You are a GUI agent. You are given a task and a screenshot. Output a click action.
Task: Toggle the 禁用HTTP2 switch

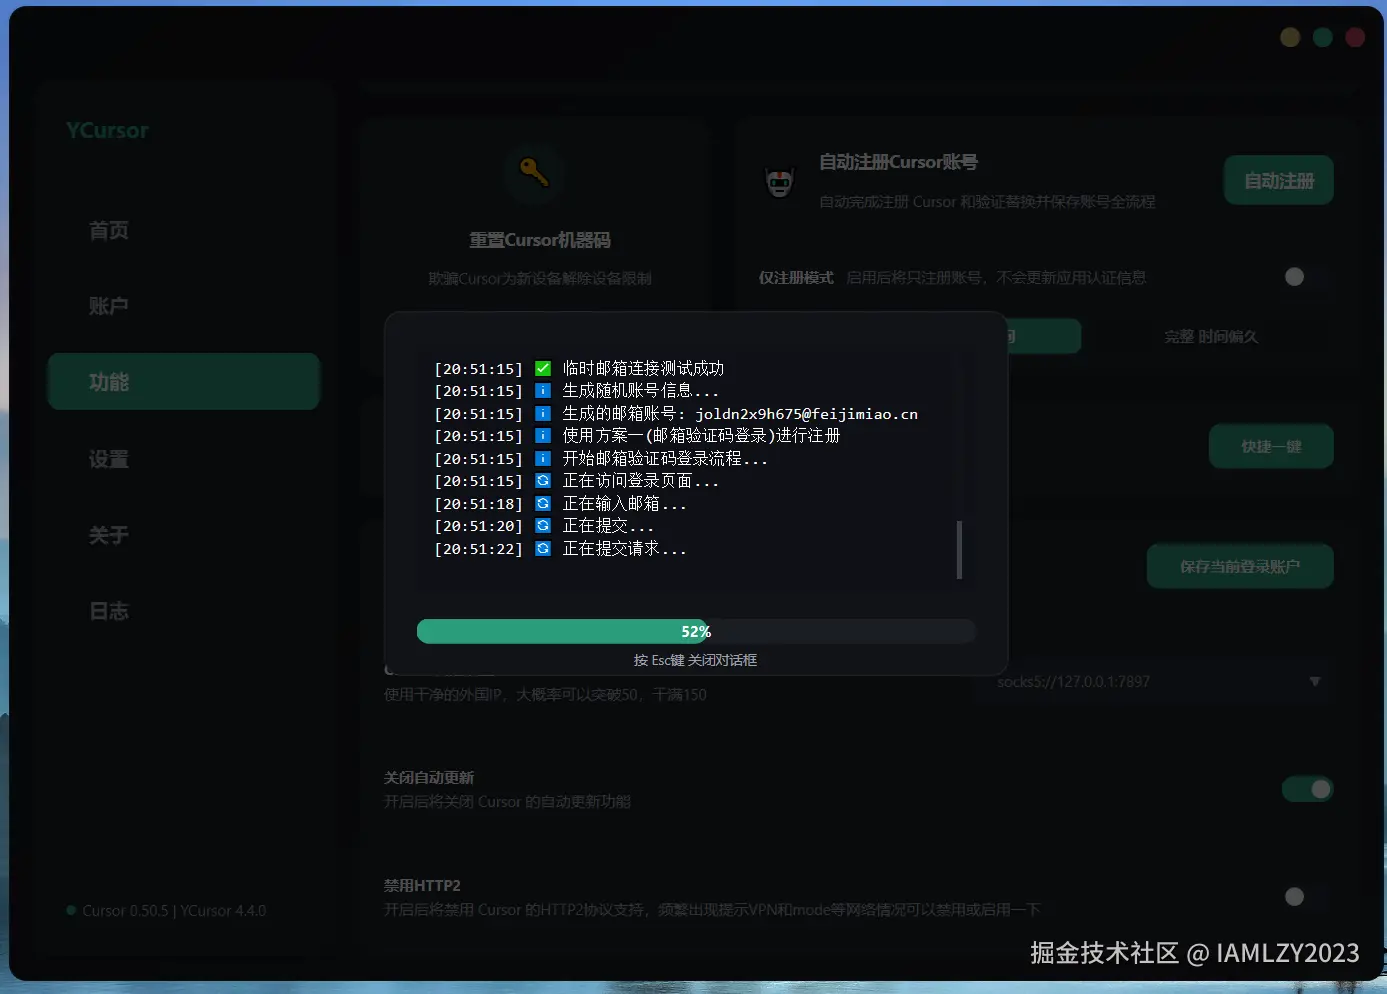(x=1306, y=897)
